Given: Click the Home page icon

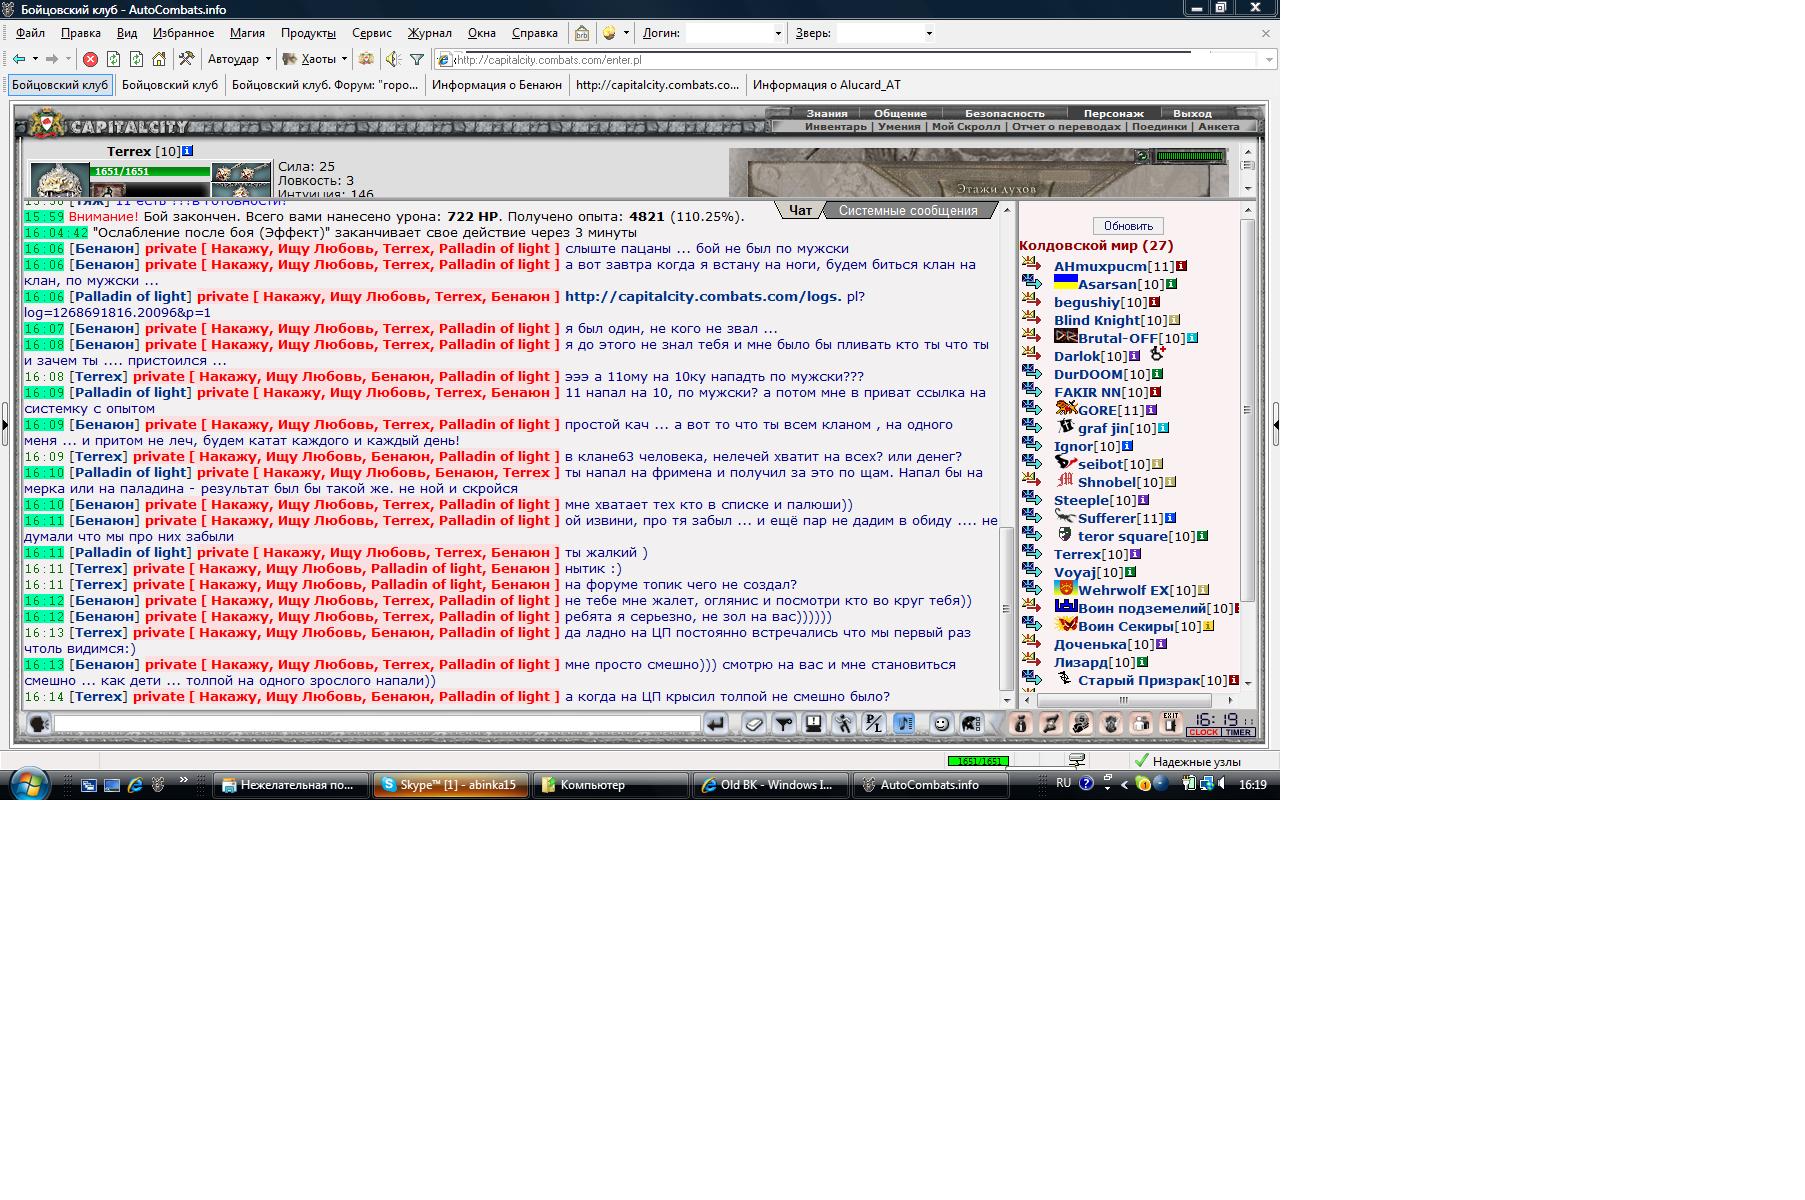Looking at the screenshot, I should pyautogui.click(x=159, y=59).
